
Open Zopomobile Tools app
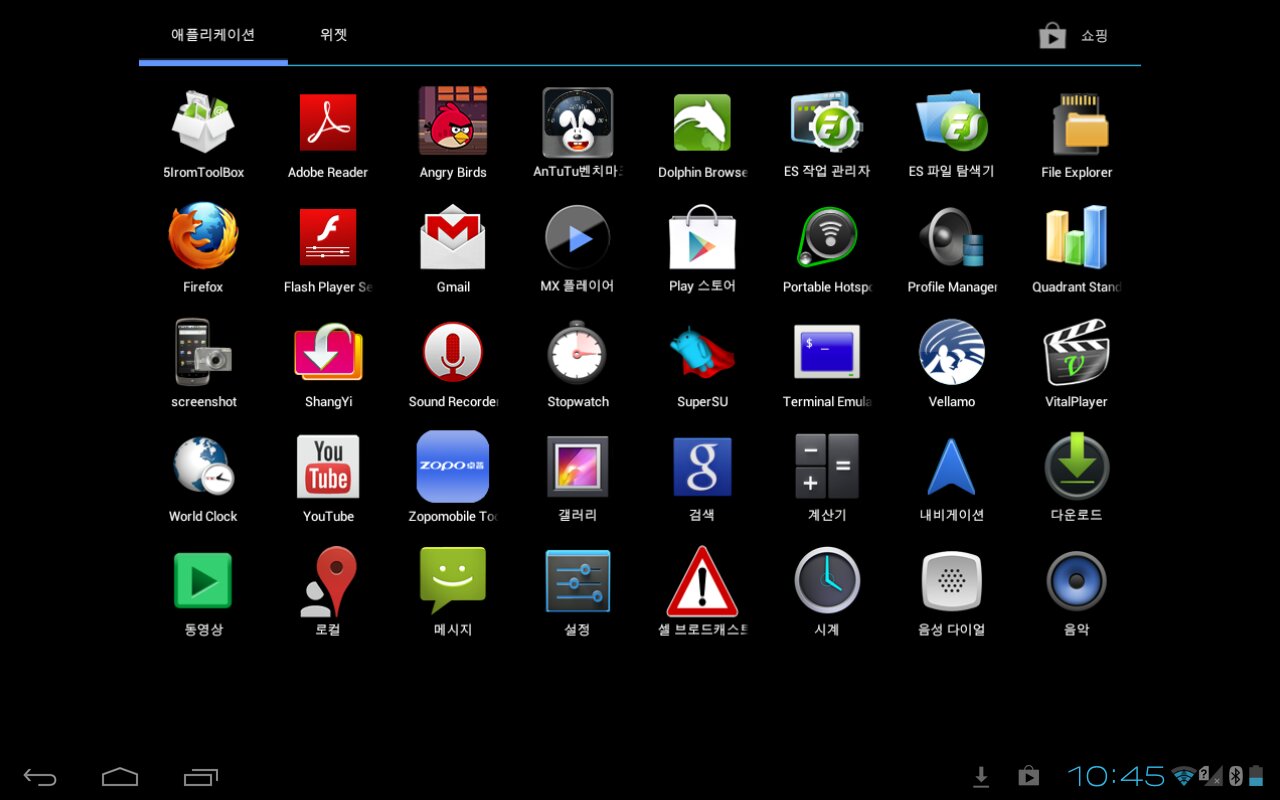point(453,478)
